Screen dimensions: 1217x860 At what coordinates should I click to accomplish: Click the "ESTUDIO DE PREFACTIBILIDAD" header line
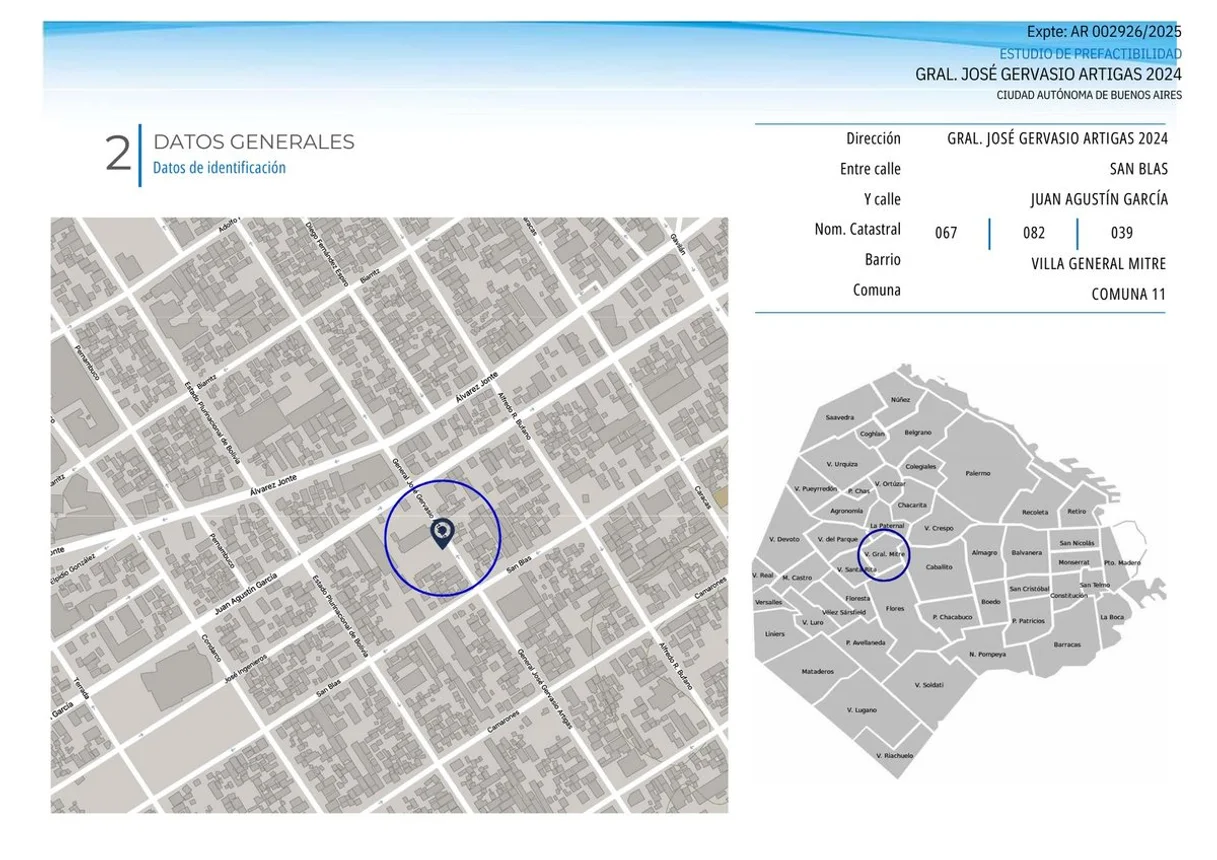coord(1090,54)
